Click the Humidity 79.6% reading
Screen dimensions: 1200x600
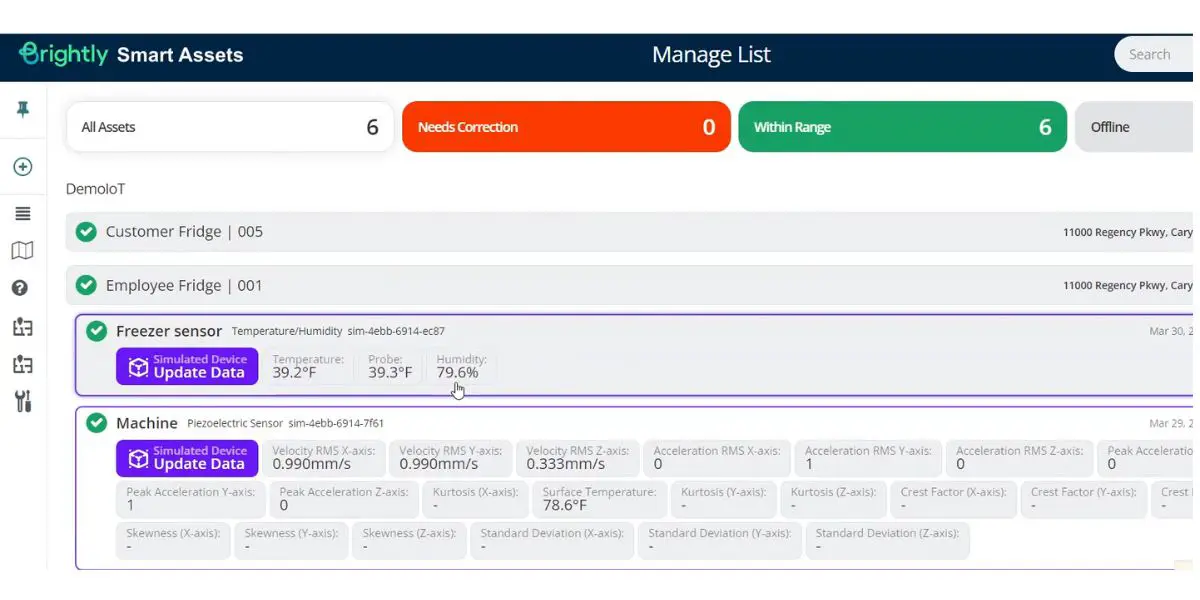[461, 366]
